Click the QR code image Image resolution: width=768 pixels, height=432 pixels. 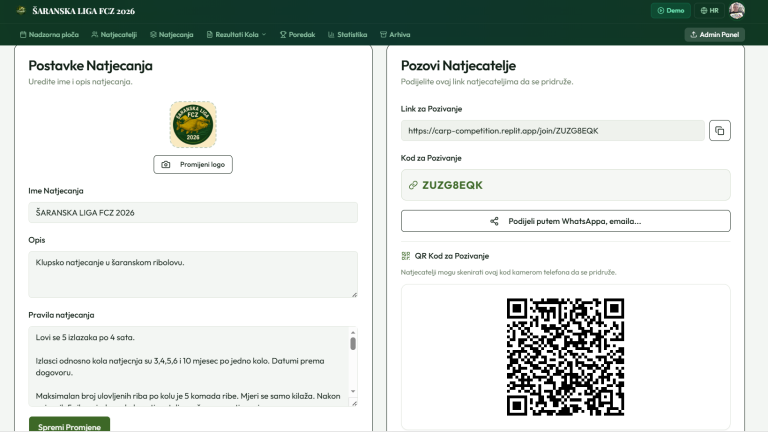565,357
